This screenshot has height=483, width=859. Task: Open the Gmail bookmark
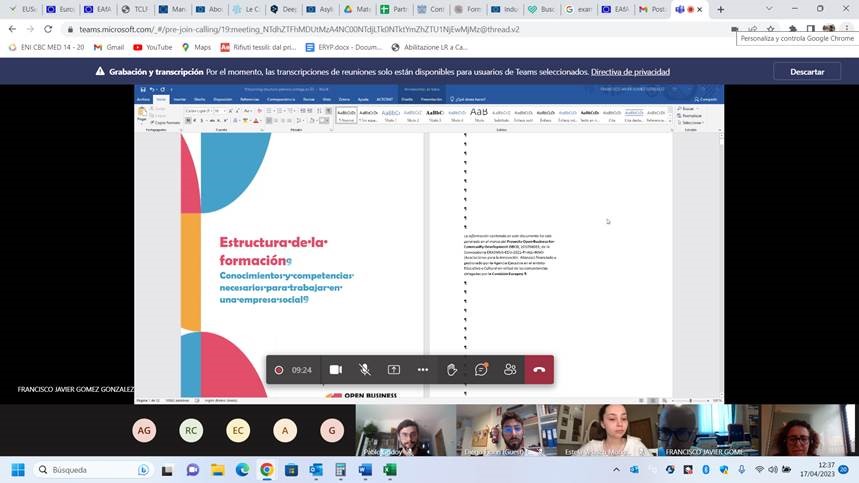pyautogui.click(x=109, y=48)
